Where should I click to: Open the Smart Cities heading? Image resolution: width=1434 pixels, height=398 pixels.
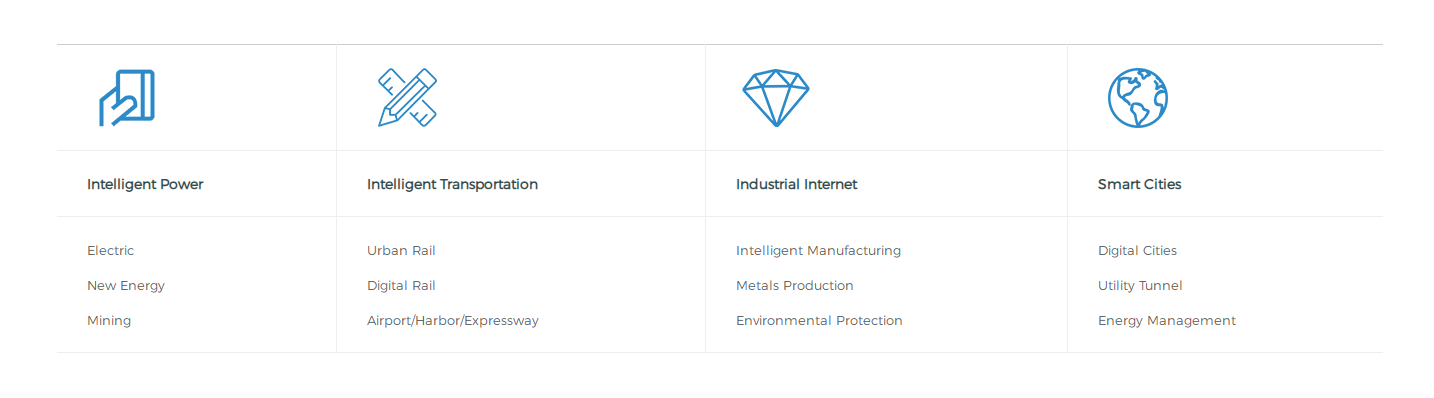click(x=1139, y=184)
